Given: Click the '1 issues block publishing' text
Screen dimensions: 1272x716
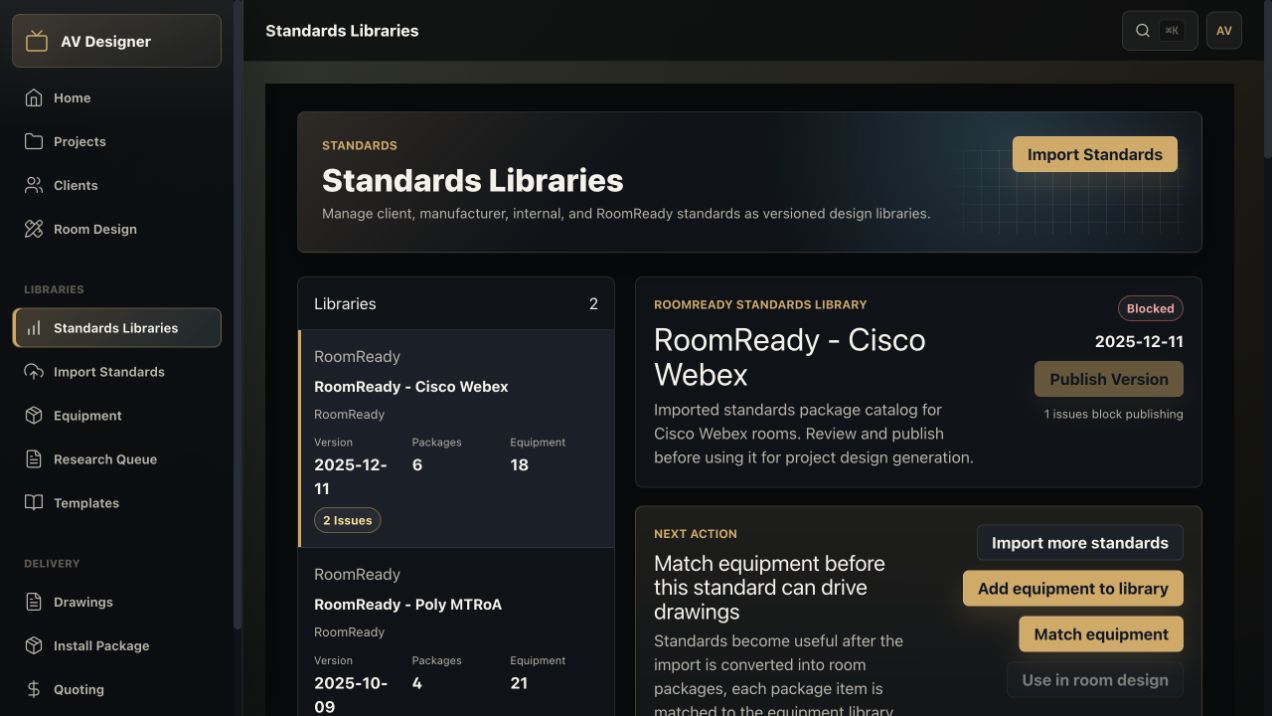Looking at the screenshot, I should [x=1113, y=414].
